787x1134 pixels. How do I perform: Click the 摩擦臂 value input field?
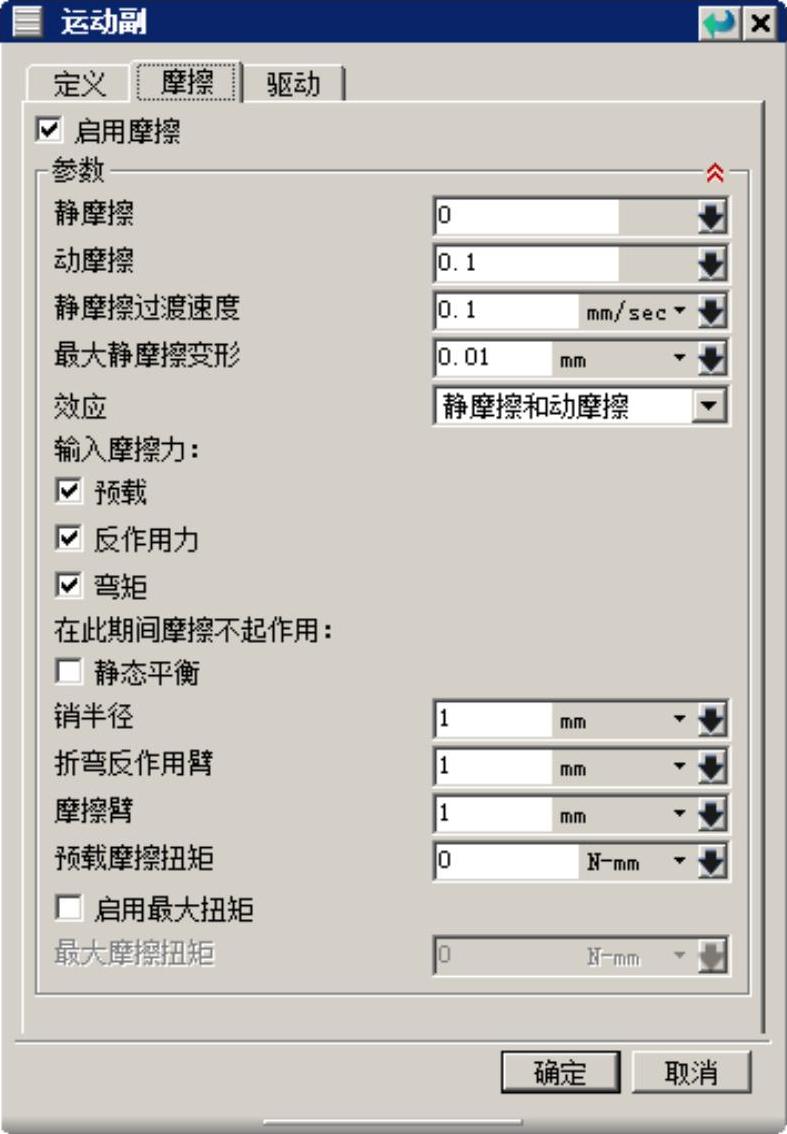pos(493,814)
